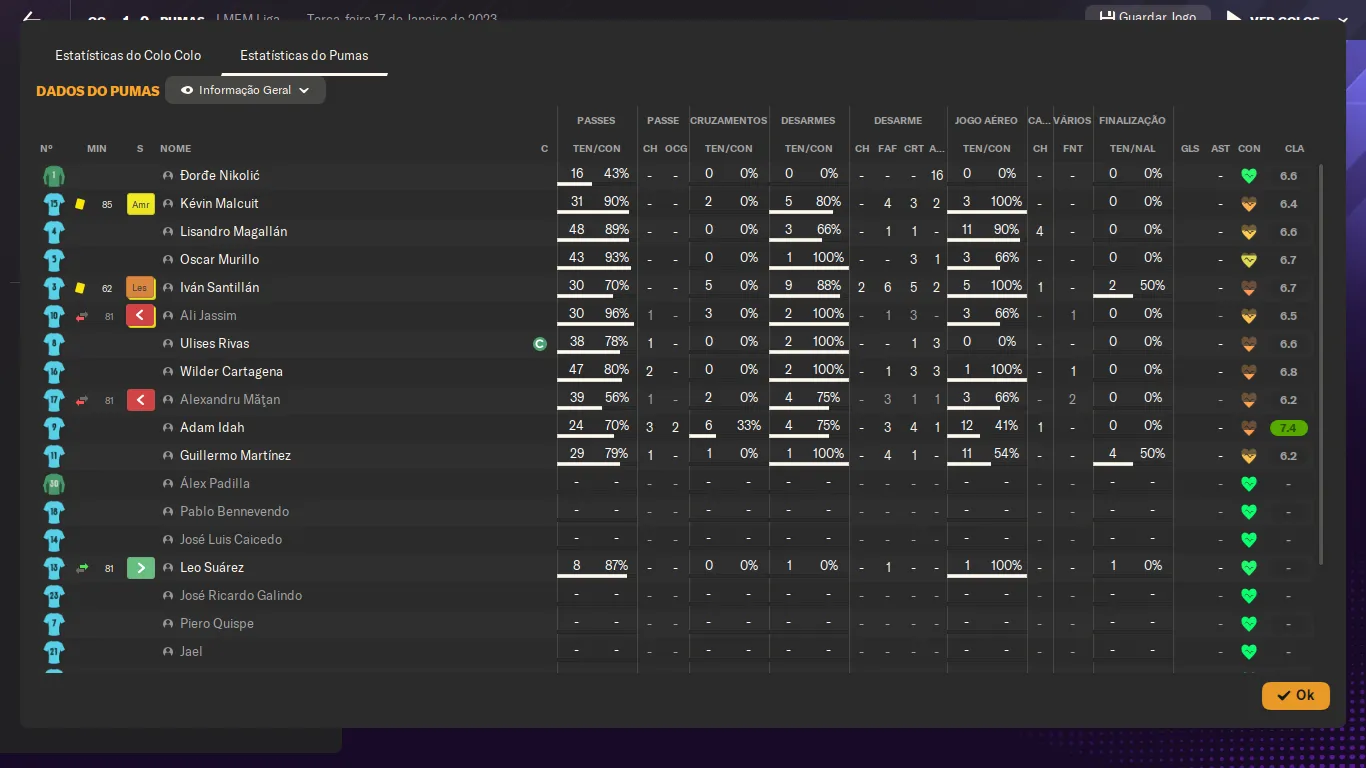Click Leo Suárez's green swap arrows icon
This screenshot has width=1366, height=768.
[x=82, y=568]
